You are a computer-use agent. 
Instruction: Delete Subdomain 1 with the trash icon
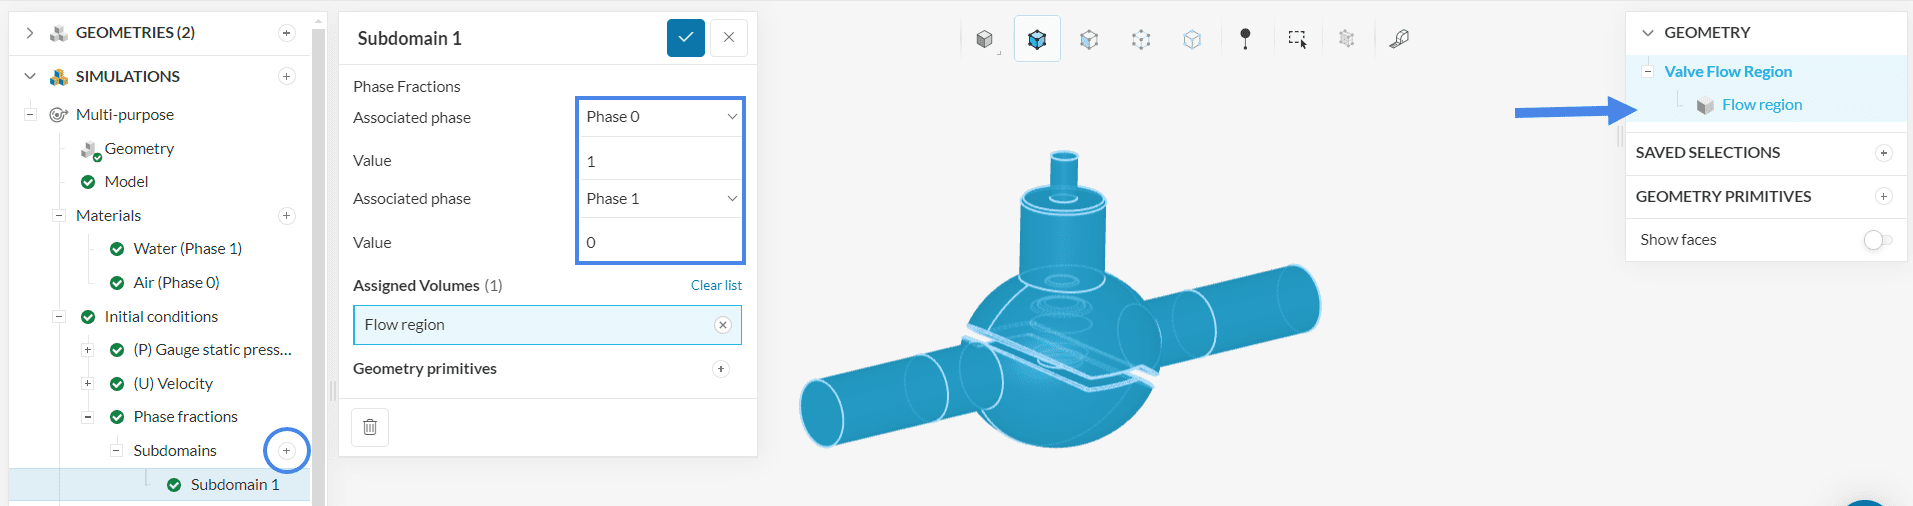(370, 427)
